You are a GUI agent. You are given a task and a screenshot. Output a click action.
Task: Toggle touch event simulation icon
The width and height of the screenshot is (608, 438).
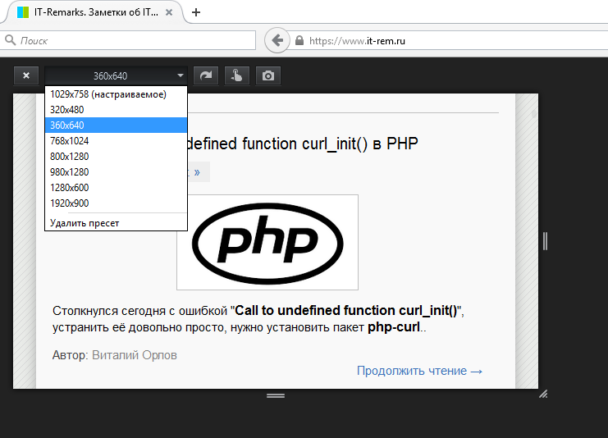[x=237, y=76]
